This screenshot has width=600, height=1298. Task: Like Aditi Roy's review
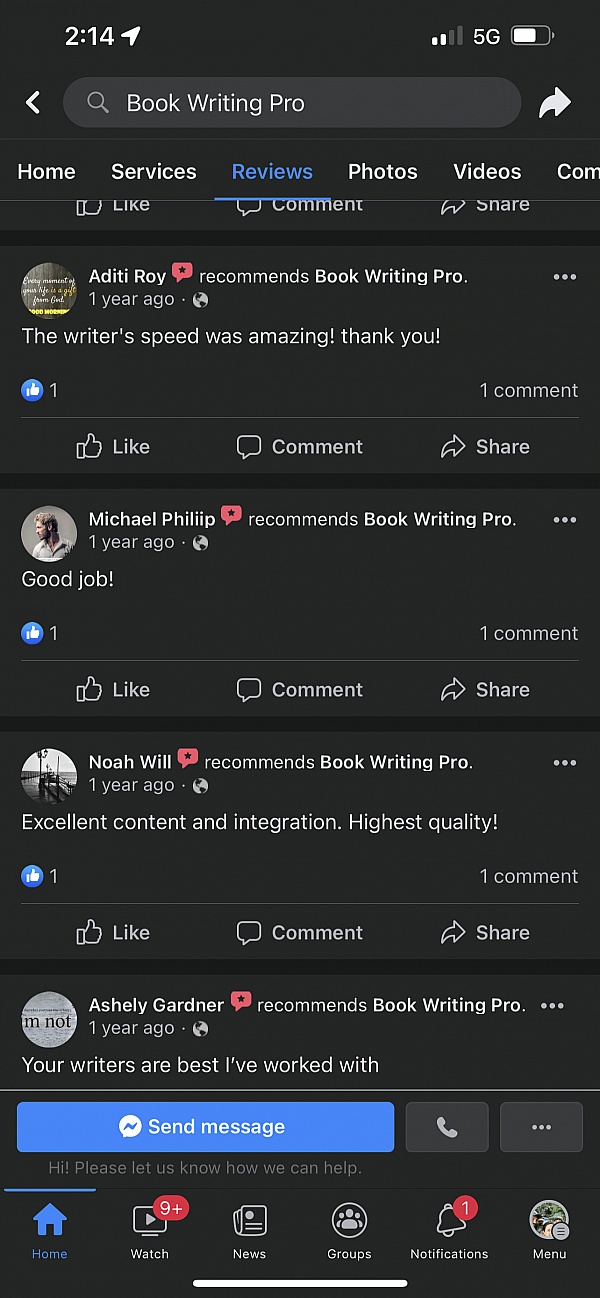pos(113,447)
